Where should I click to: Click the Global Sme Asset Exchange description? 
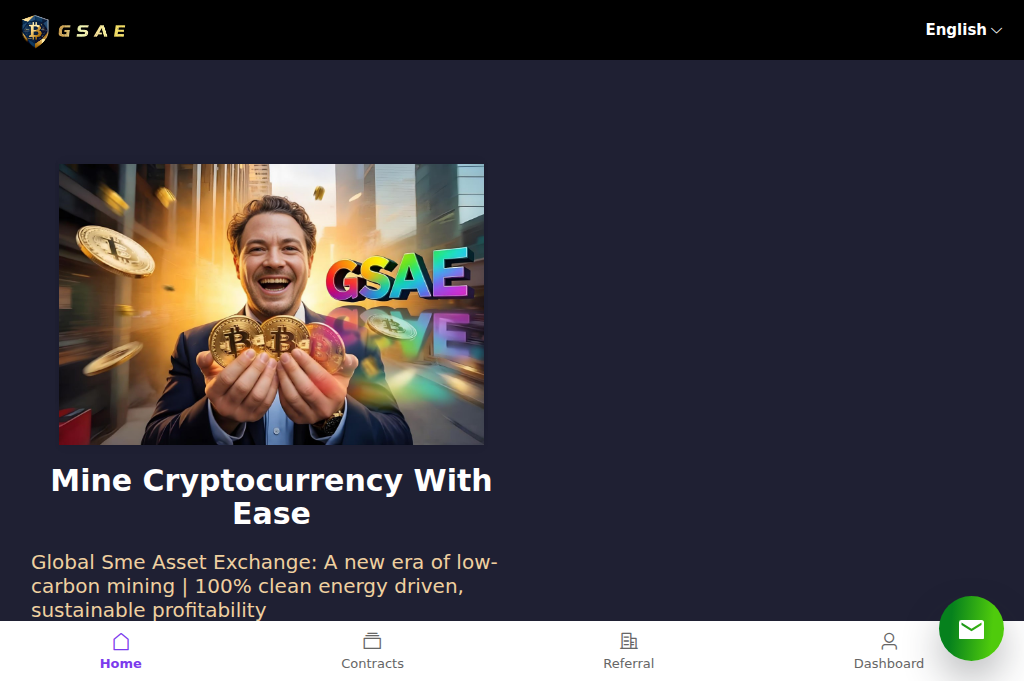point(264,586)
